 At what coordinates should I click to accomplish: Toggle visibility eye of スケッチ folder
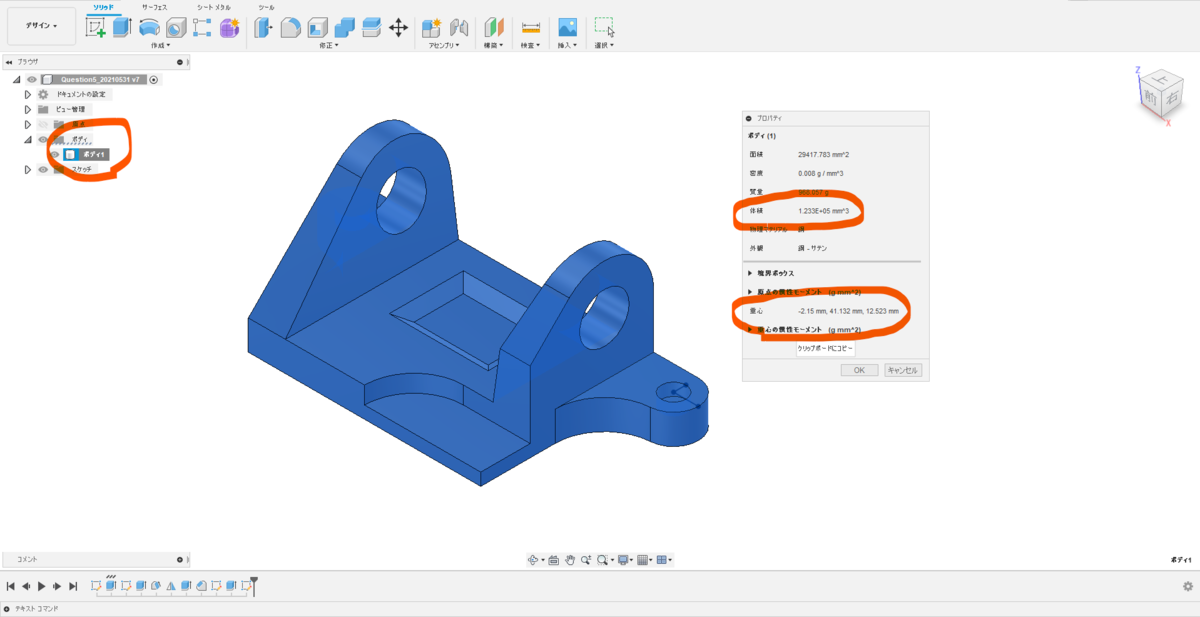pyautogui.click(x=43, y=169)
